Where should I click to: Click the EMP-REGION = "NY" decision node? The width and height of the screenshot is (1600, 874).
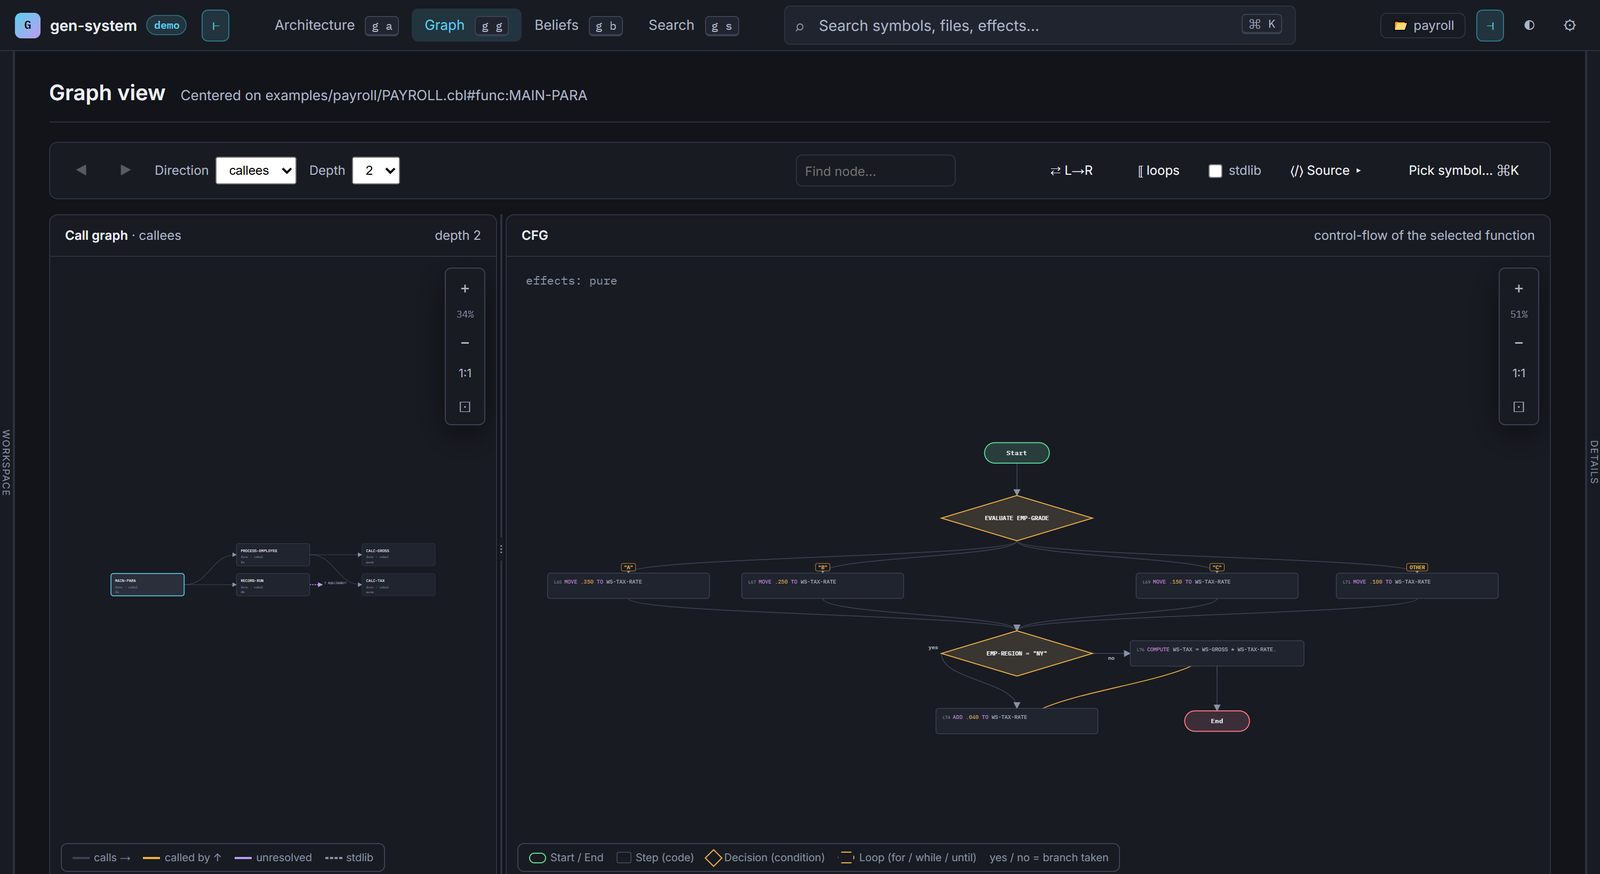(x=1017, y=653)
